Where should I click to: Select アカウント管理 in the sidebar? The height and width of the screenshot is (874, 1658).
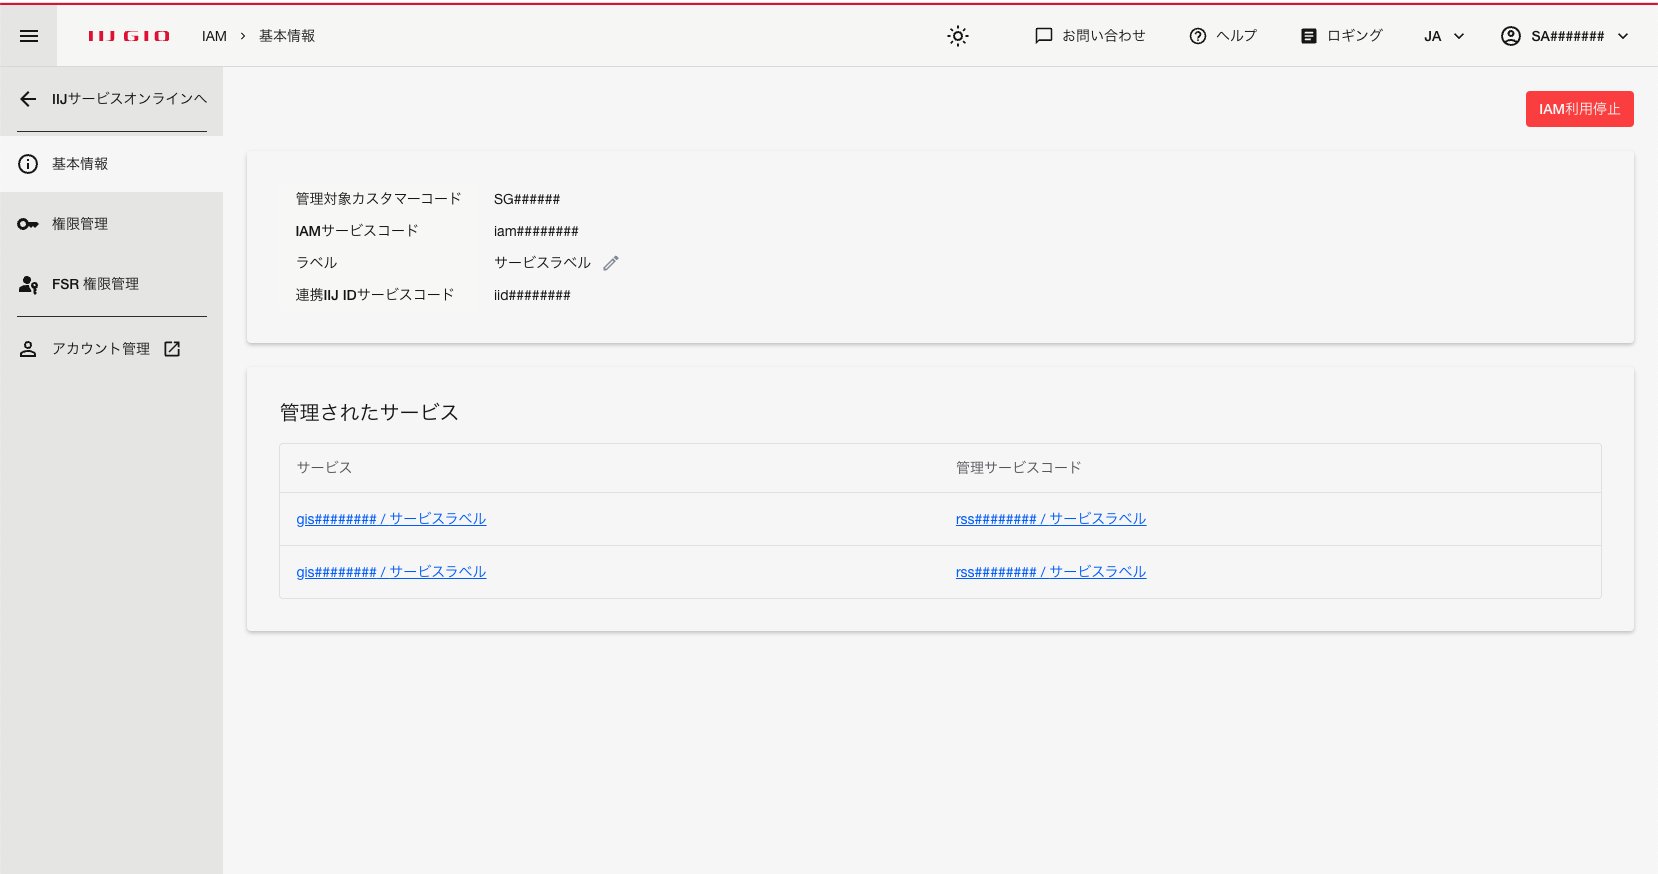(100, 349)
